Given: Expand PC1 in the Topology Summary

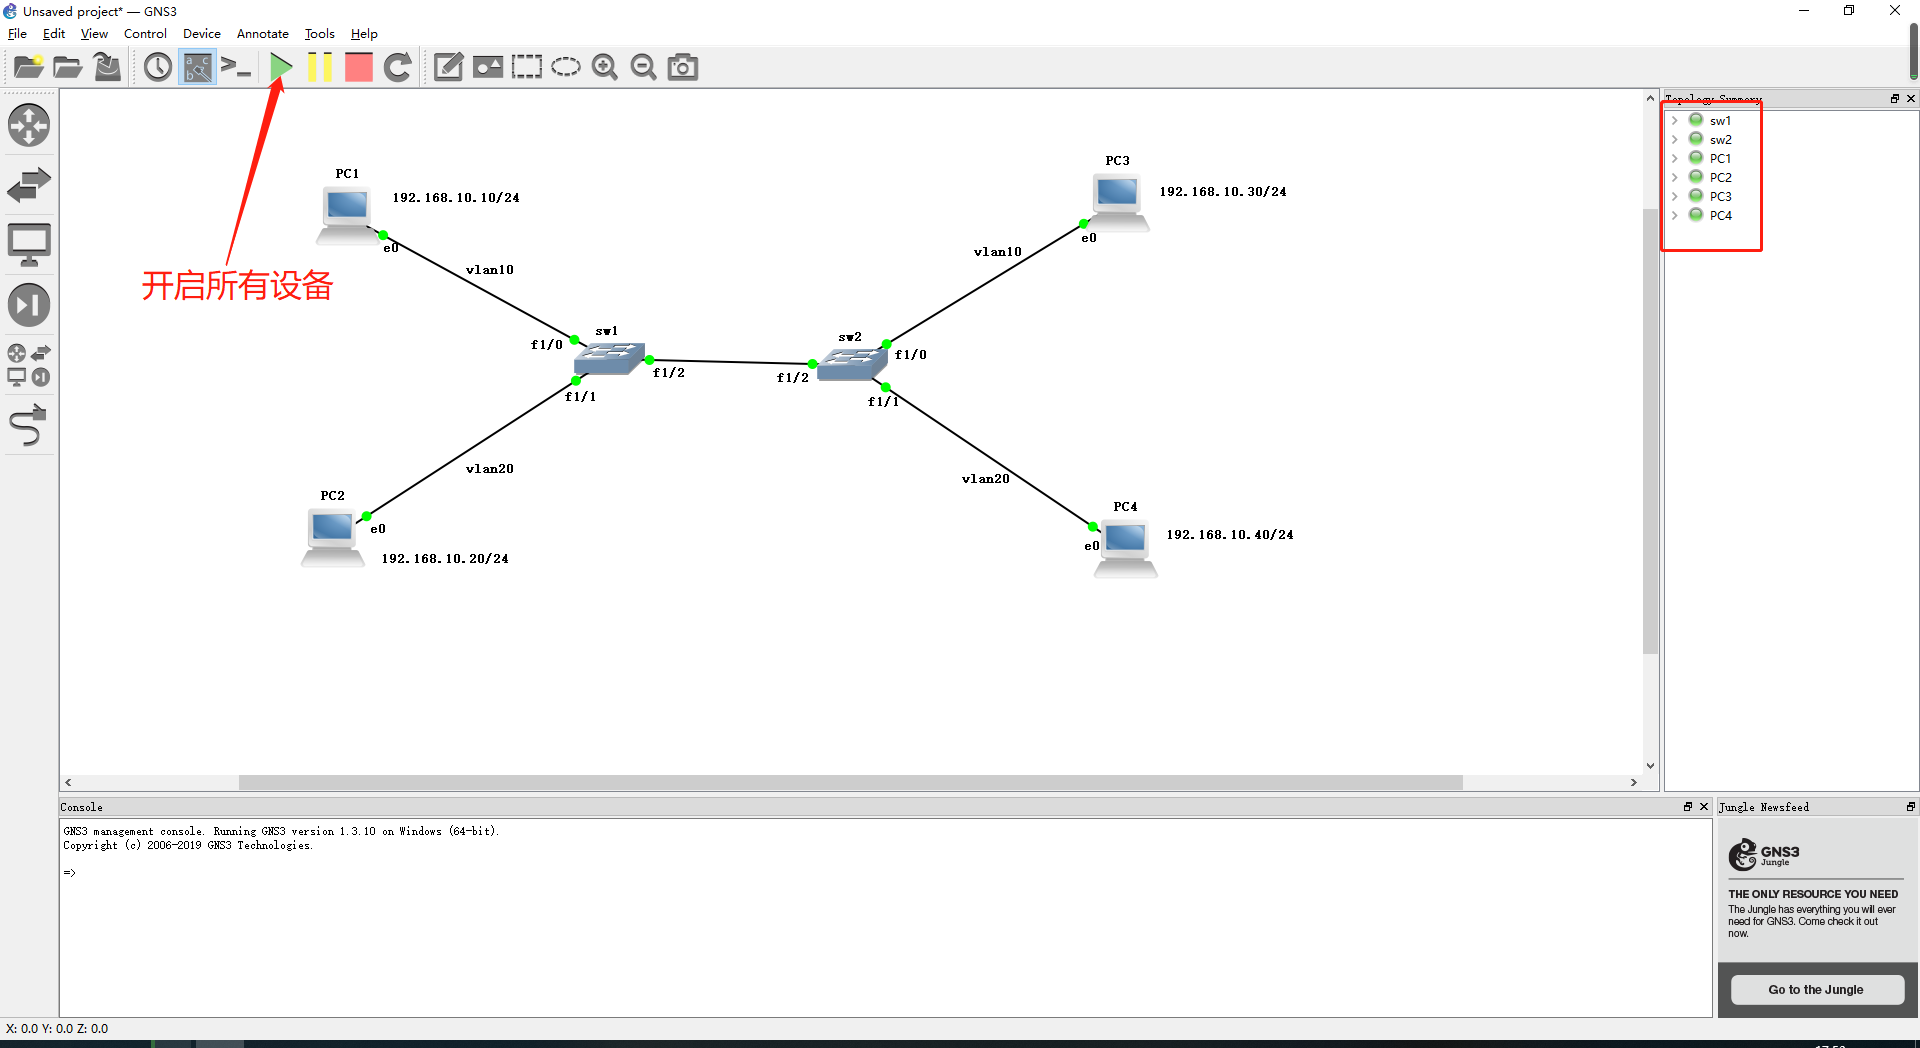Looking at the screenshot, I should [x=1676, y=158].
